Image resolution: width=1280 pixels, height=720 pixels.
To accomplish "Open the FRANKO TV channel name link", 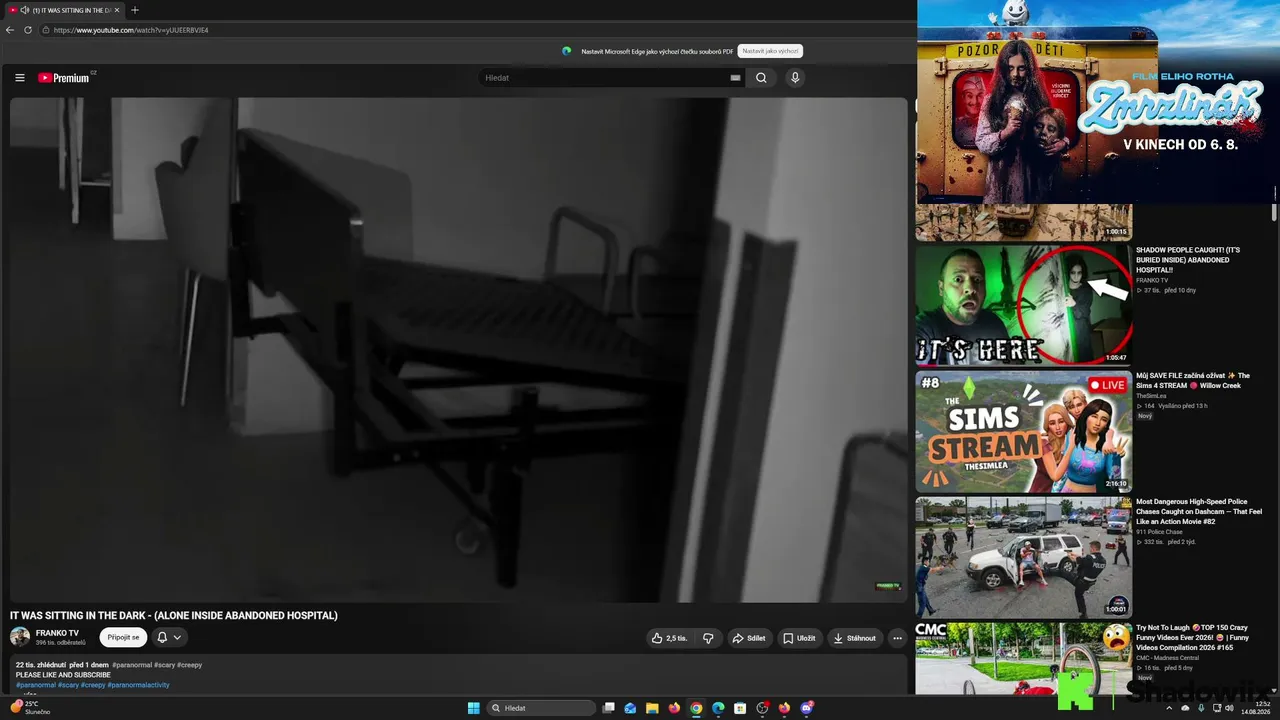I will 57,633.
